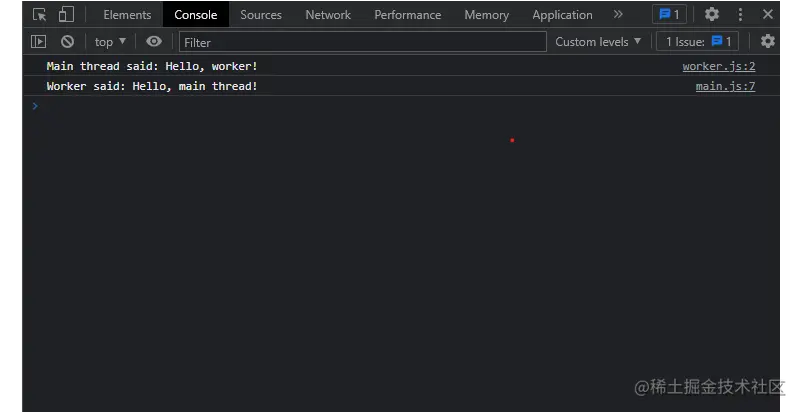Viewport: 800px width, 412px height.
Task: Select the 'Main thread said: Hello, worker!' message
Action: coord(152,66)
